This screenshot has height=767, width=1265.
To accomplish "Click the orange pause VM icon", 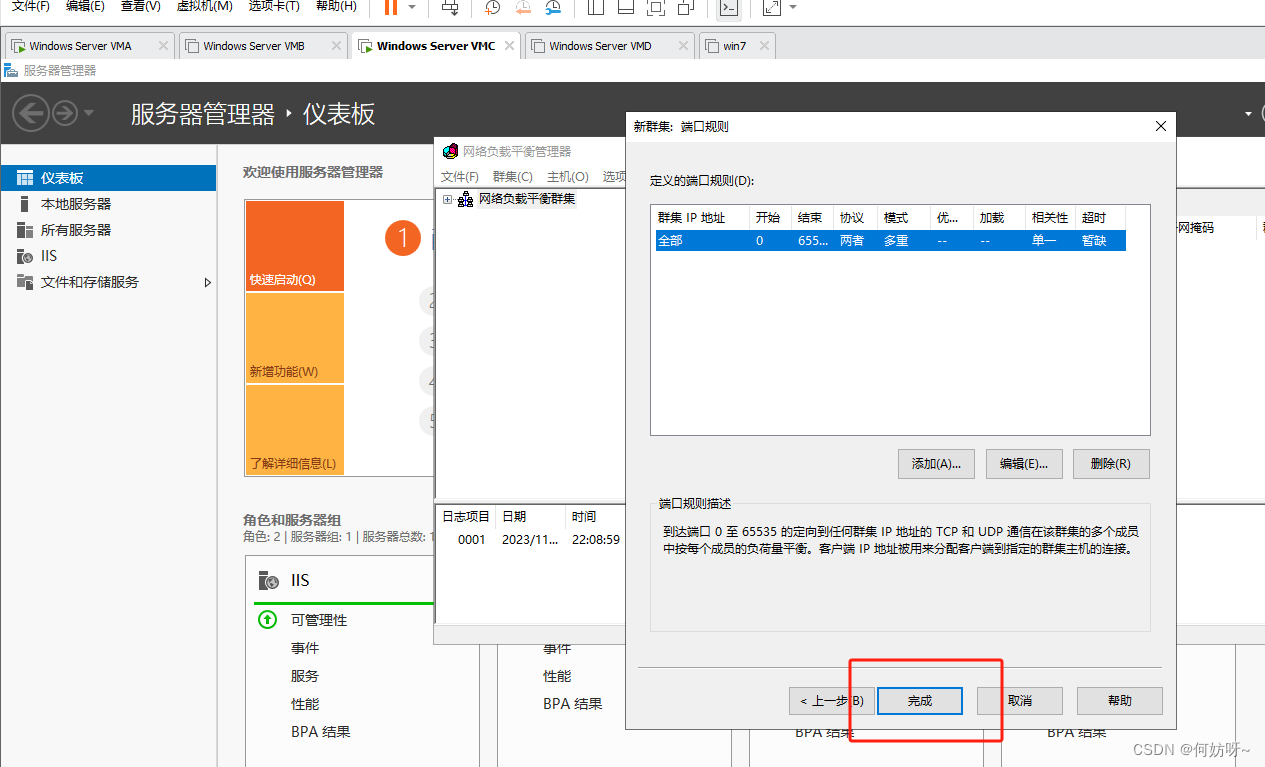I will [390, 7].
